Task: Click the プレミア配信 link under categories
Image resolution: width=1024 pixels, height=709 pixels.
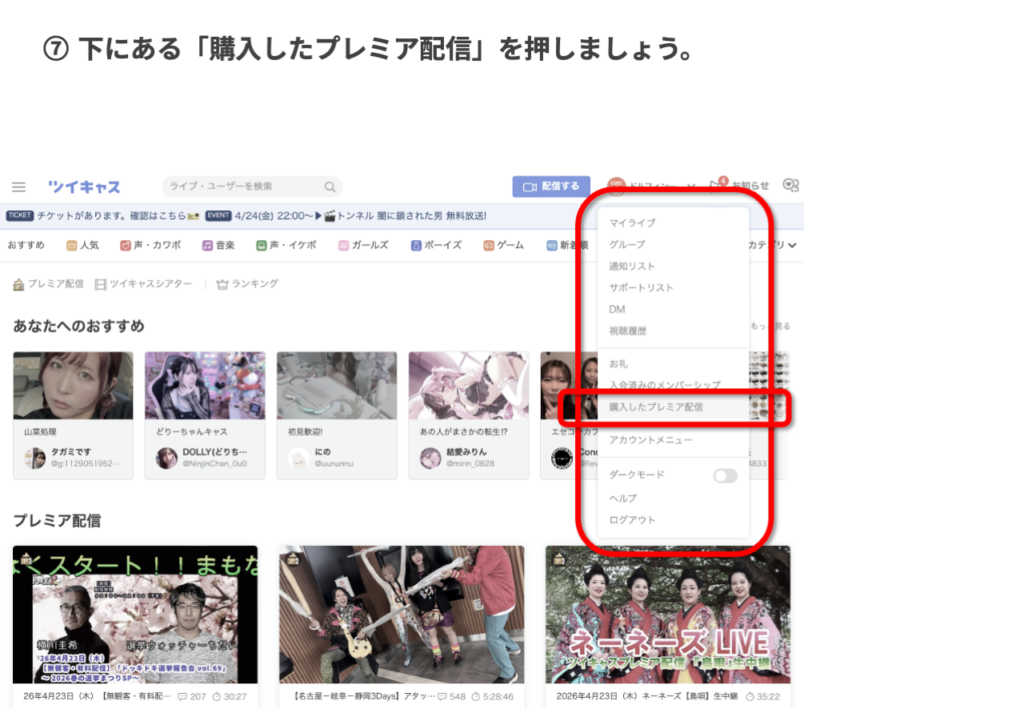Action: pos(48,284)
